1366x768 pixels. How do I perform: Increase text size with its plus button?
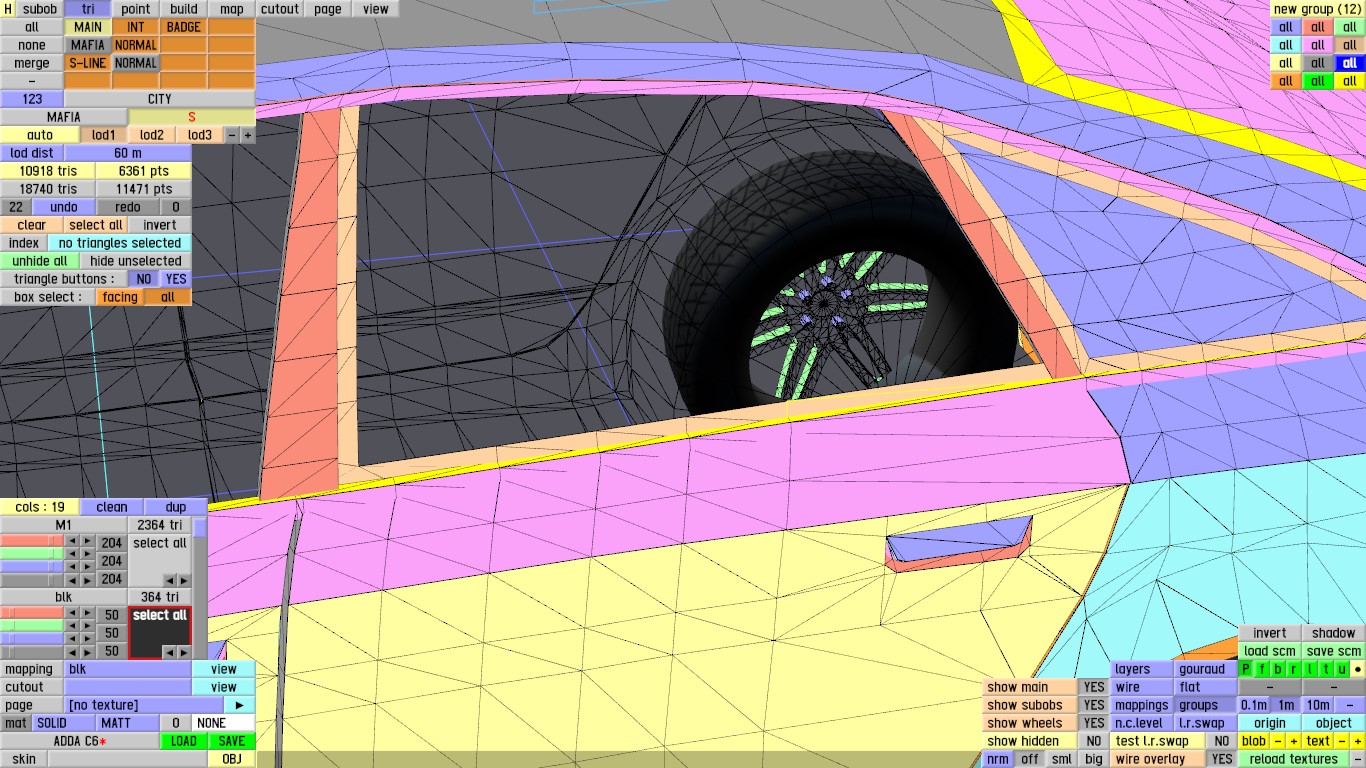(x=1358, y=741)
